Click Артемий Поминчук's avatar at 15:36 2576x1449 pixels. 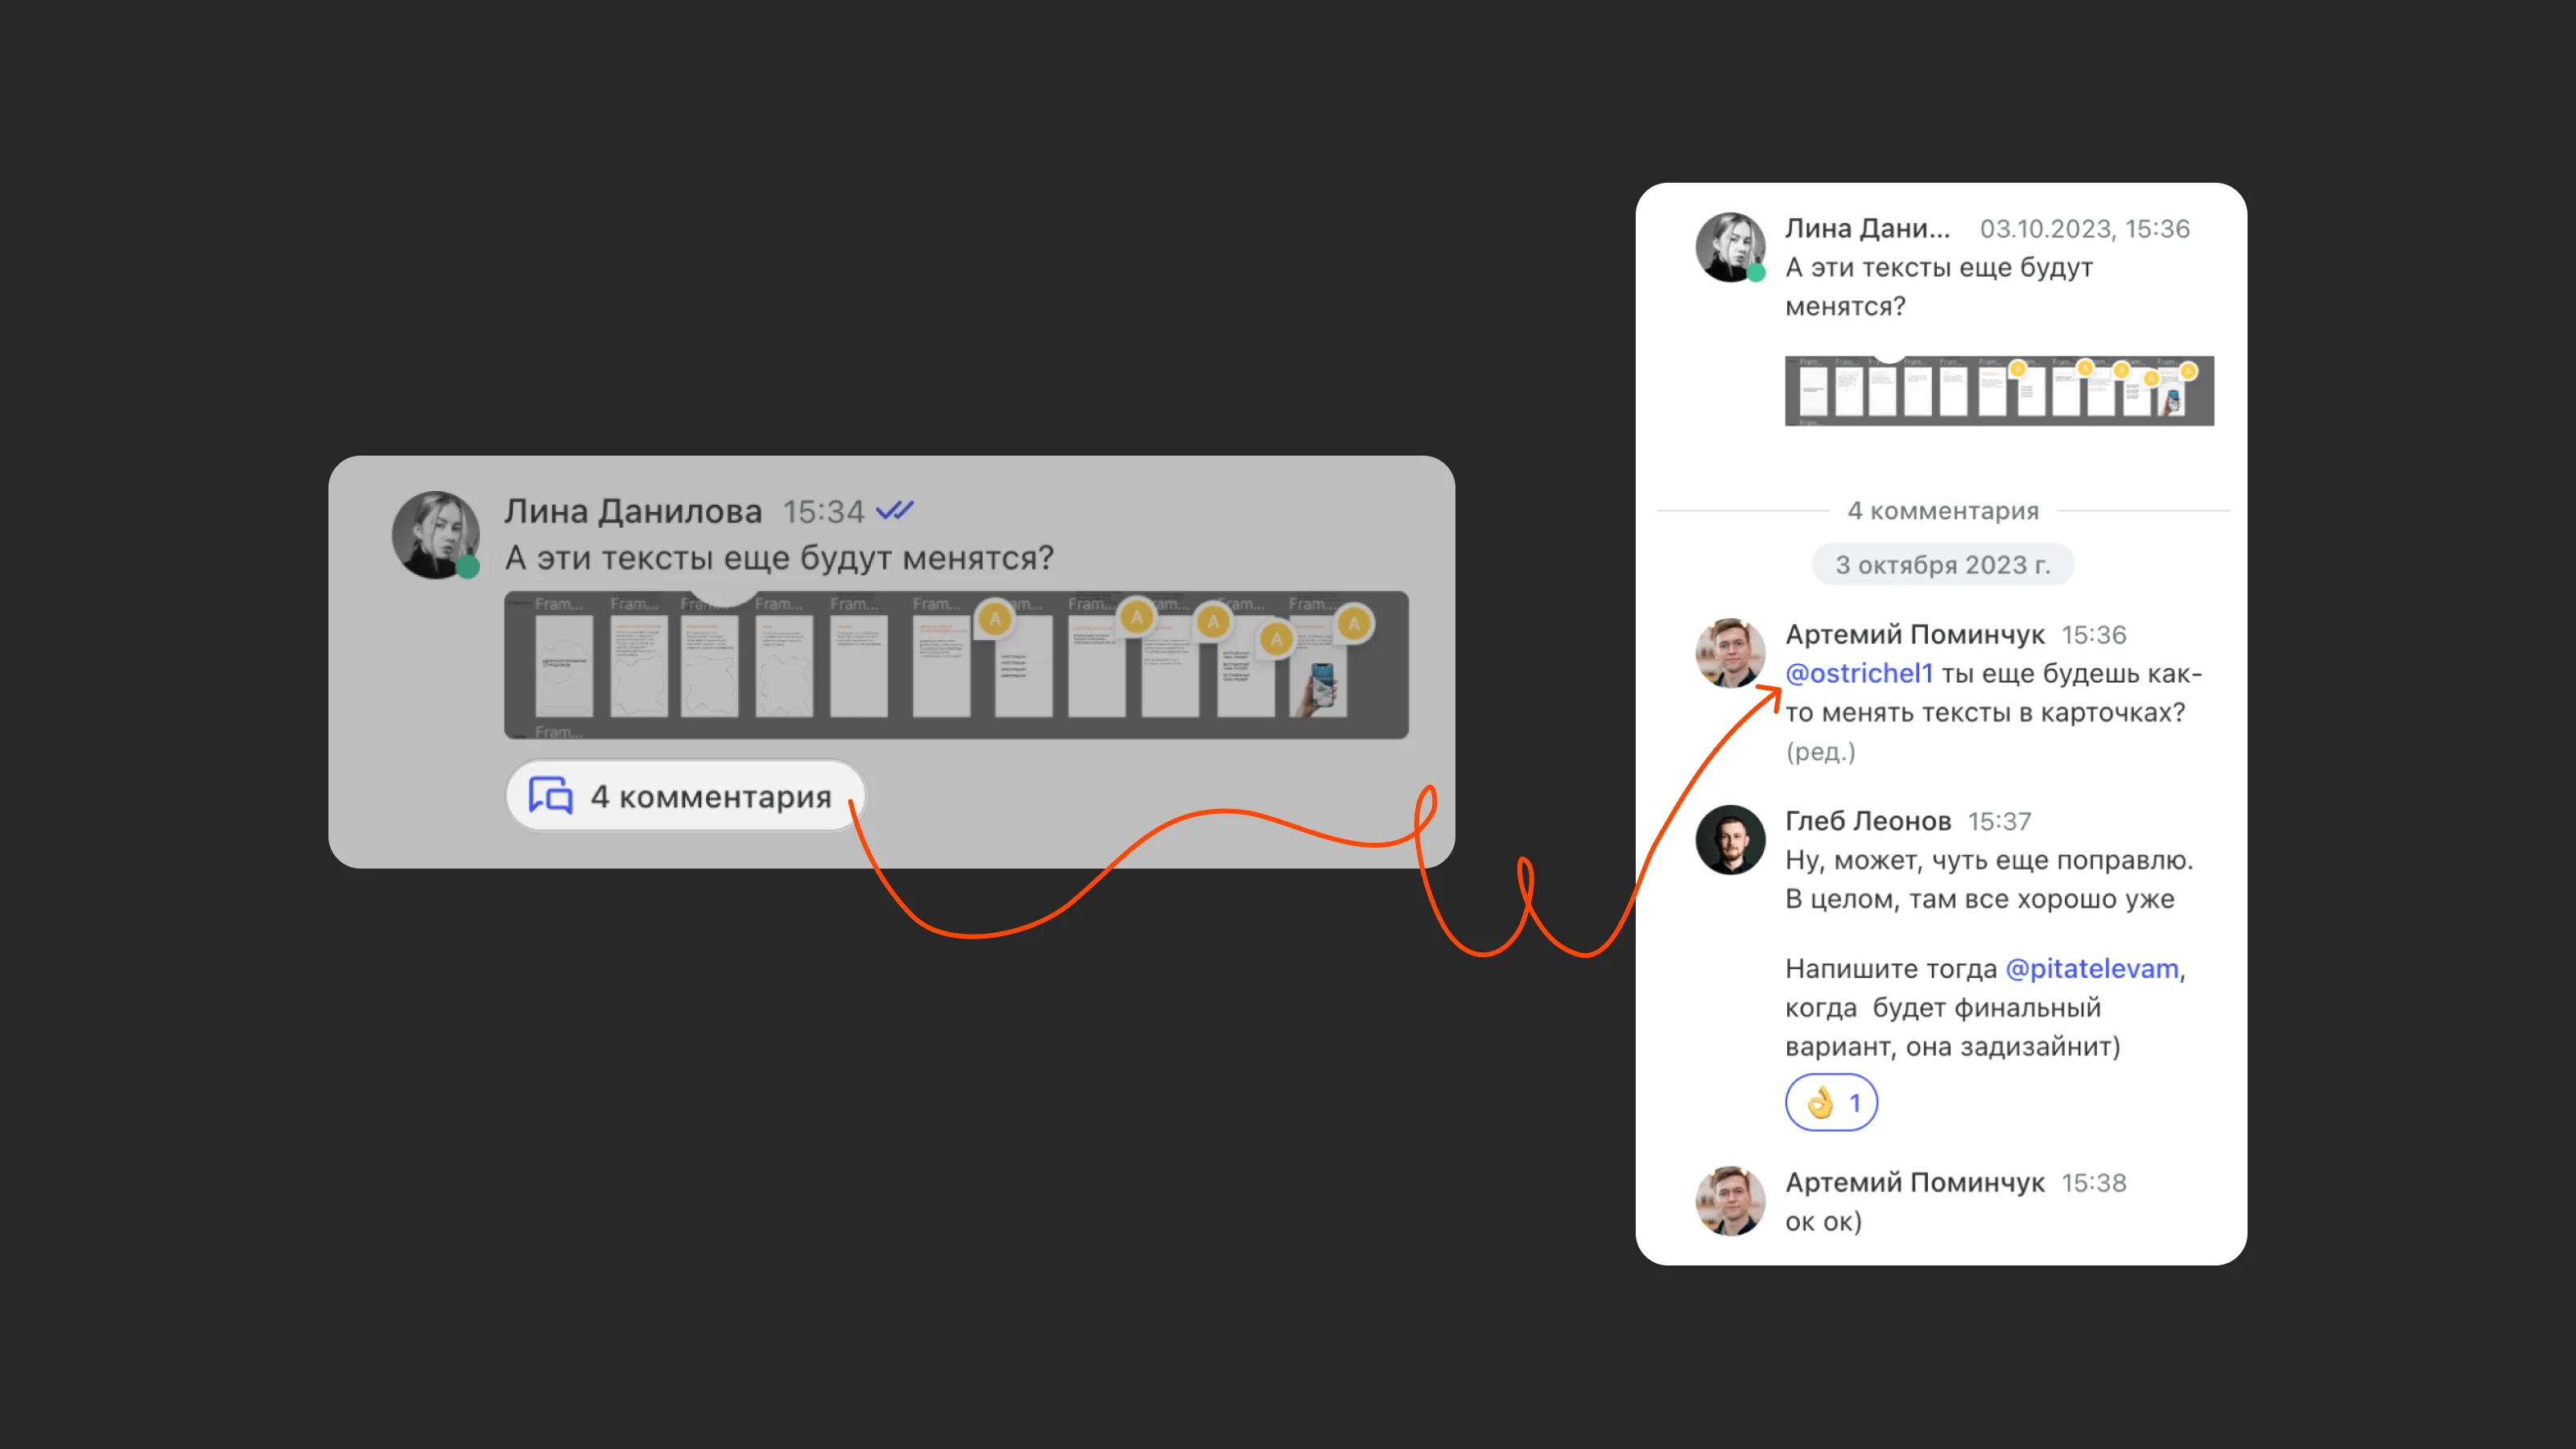click(1730, 653)
